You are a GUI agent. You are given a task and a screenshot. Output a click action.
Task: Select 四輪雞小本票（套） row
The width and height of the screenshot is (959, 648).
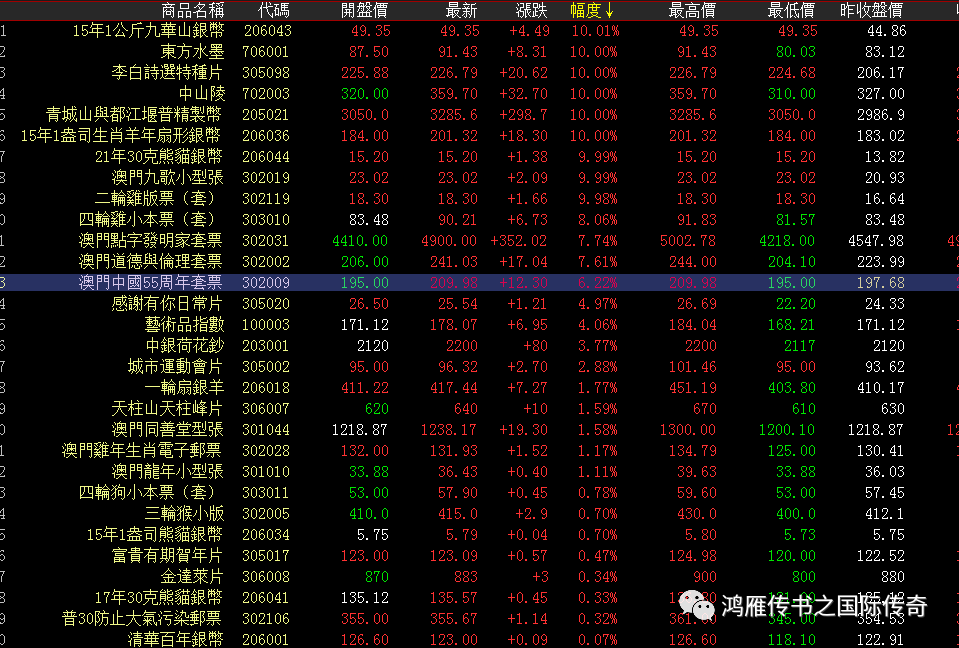pos(480,219)
